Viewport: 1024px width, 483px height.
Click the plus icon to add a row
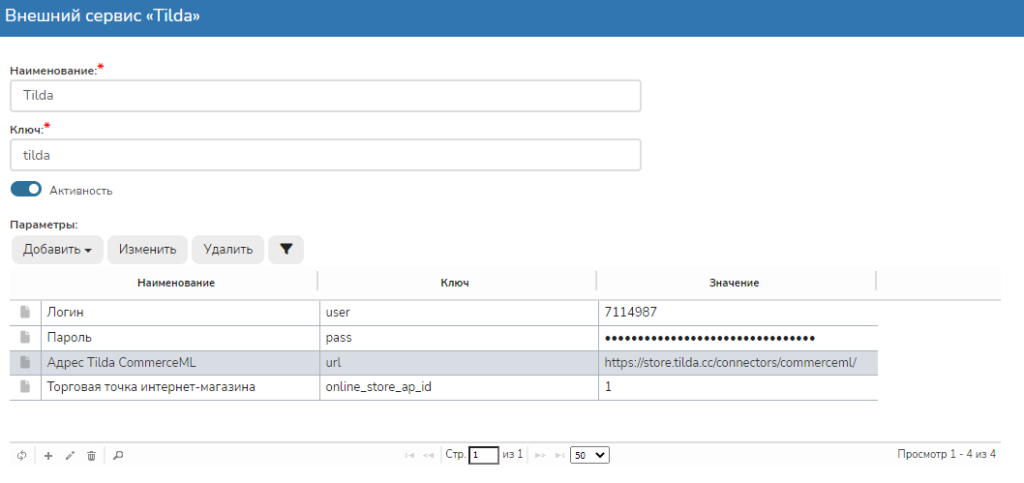[x=48, y=455]
